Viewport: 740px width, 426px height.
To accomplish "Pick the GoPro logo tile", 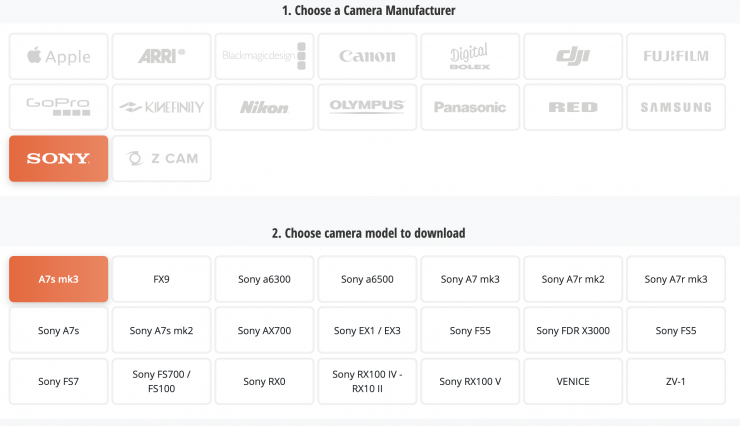I will click(58, 108).
